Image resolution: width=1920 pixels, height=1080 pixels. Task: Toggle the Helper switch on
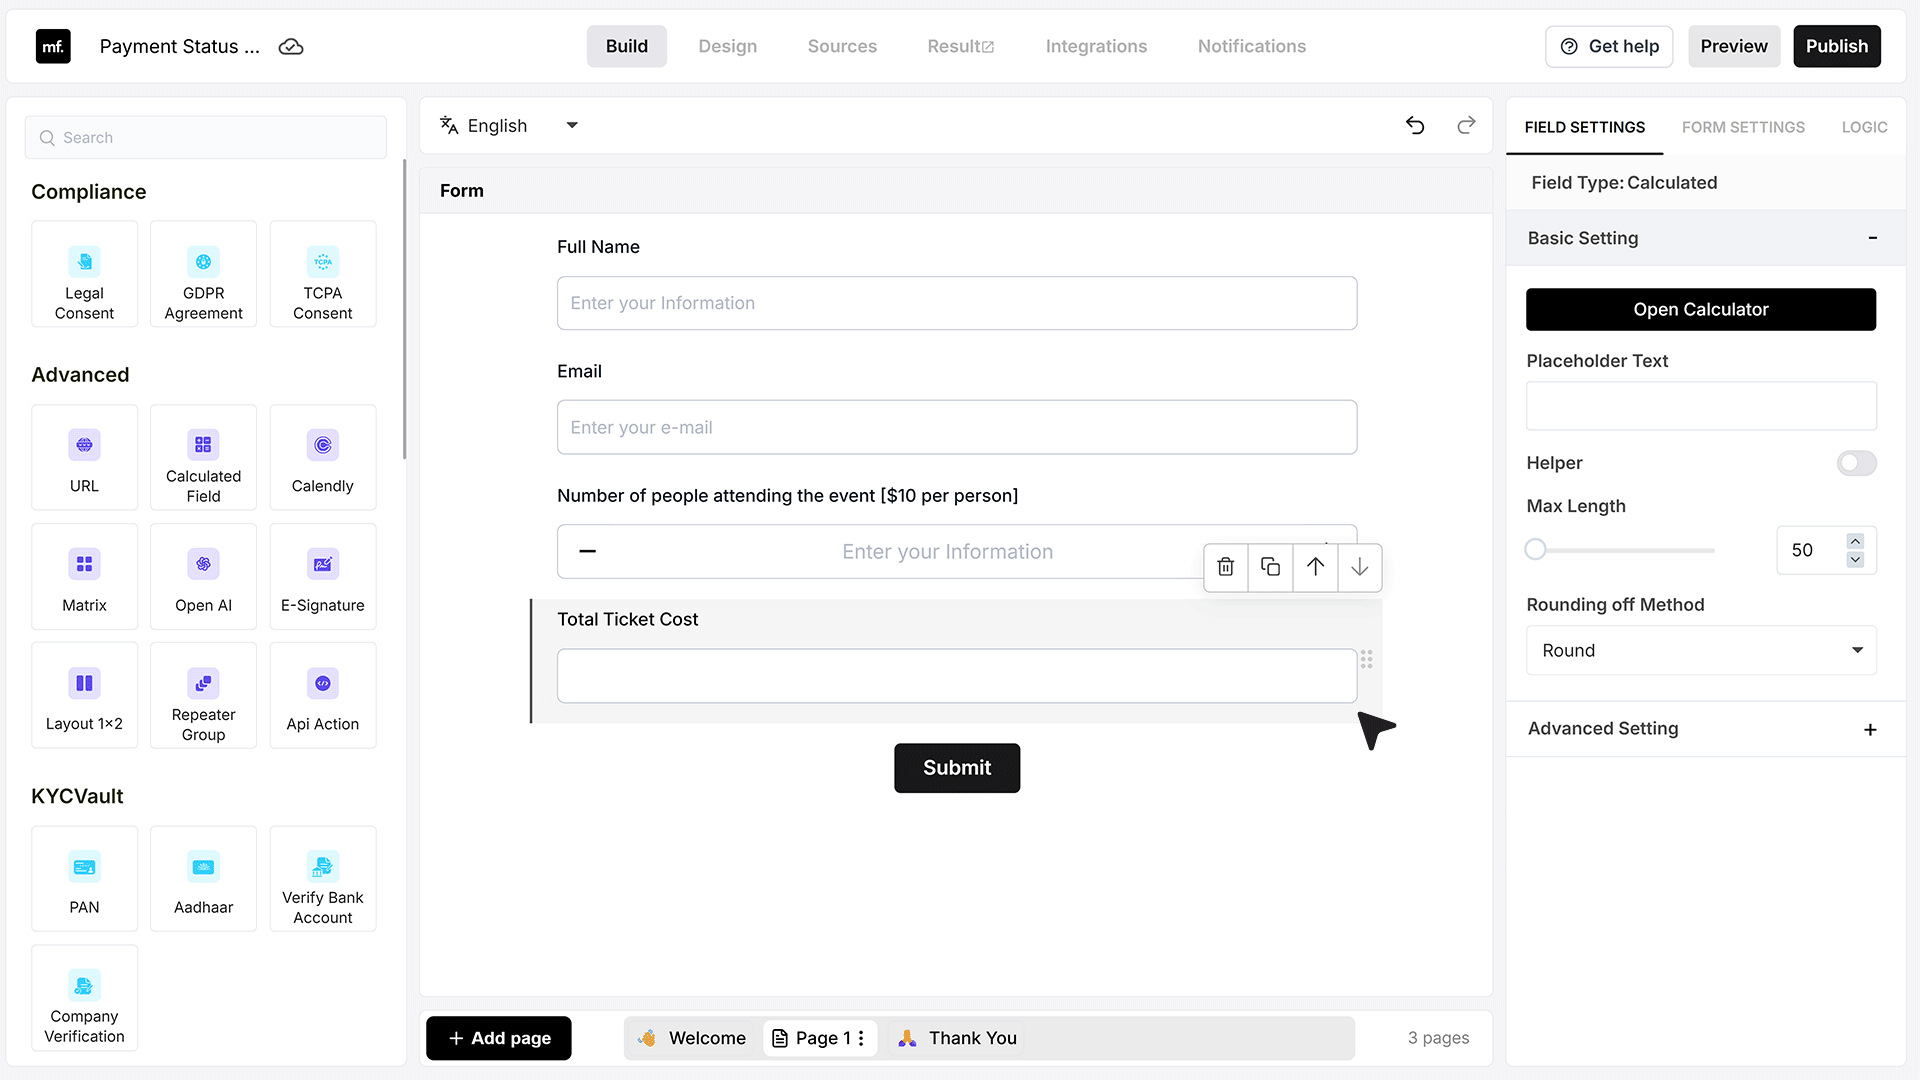[x=1856, y=463]
